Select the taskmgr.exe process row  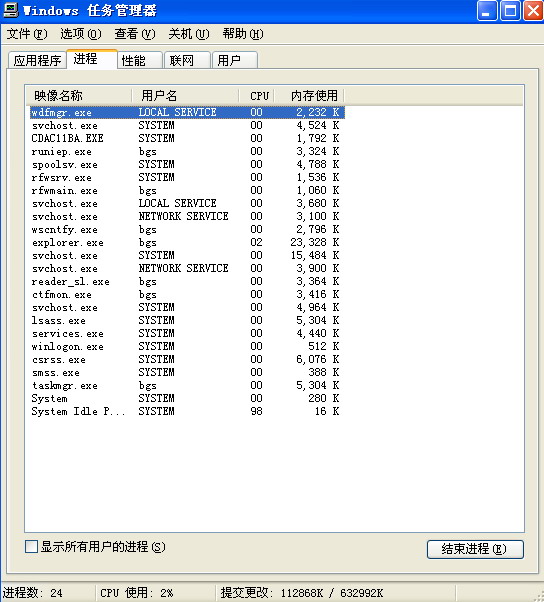click(187, 385)
